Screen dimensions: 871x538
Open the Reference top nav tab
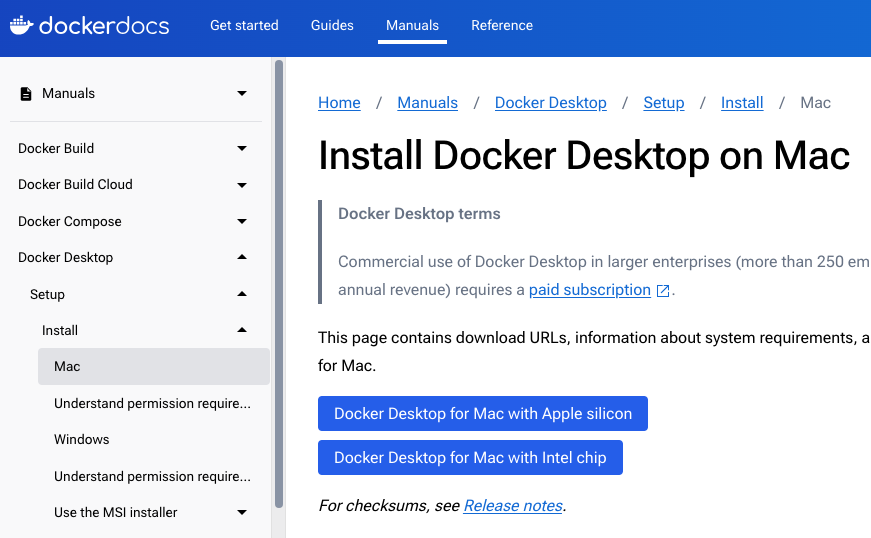[x=502, y=26]
